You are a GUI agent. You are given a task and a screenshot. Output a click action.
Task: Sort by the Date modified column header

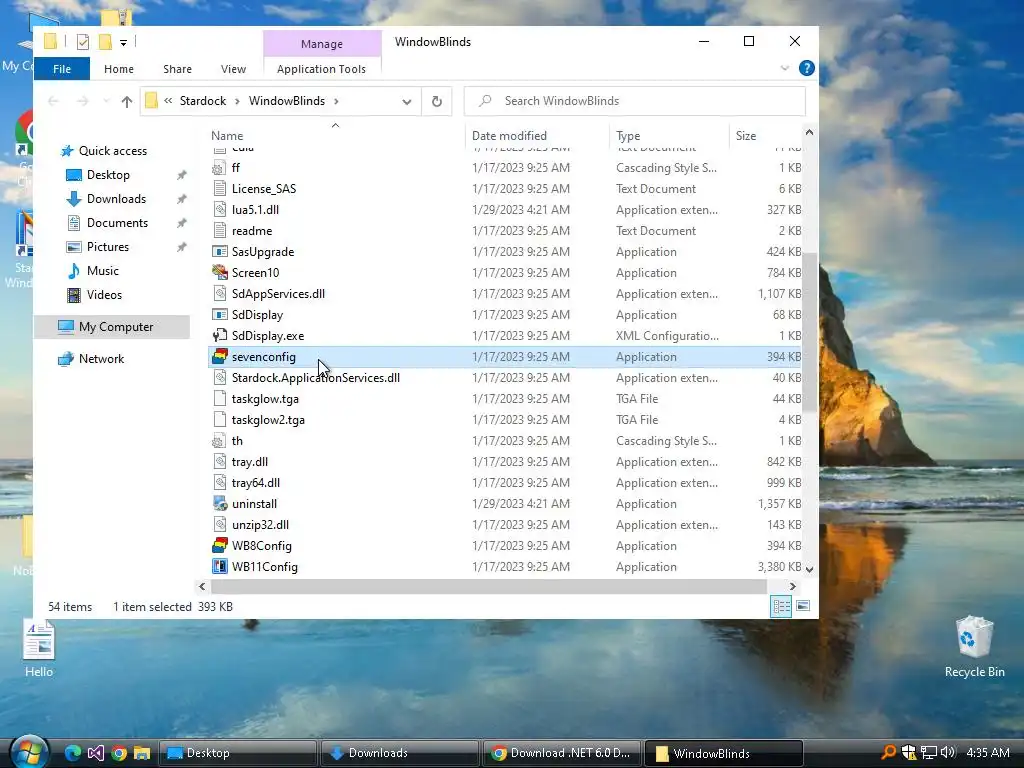tap(536, 135)
